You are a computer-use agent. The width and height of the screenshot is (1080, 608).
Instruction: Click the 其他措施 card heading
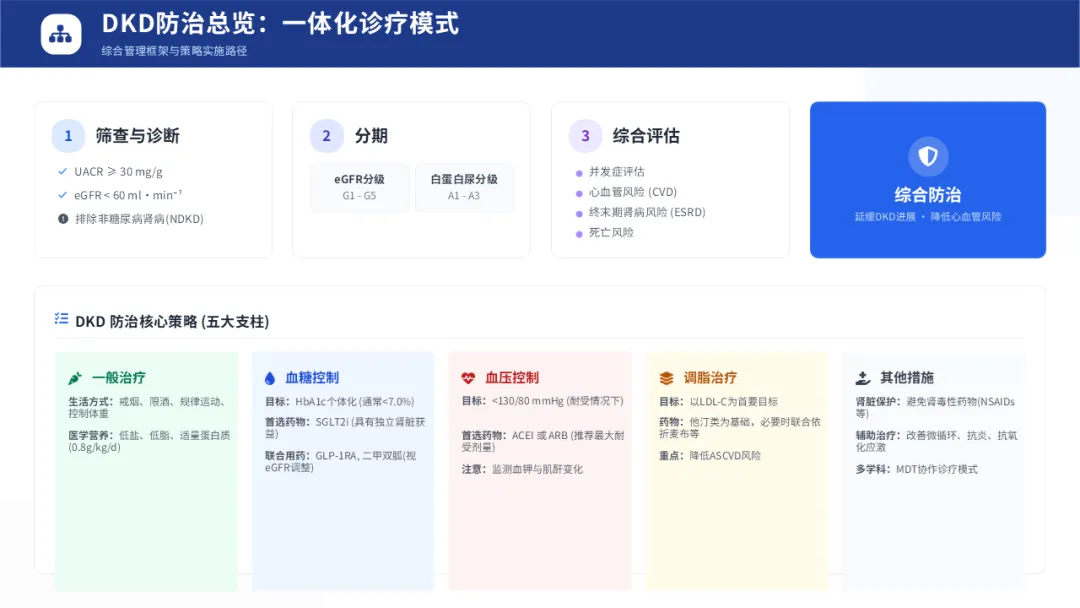[x=907, y=378]
